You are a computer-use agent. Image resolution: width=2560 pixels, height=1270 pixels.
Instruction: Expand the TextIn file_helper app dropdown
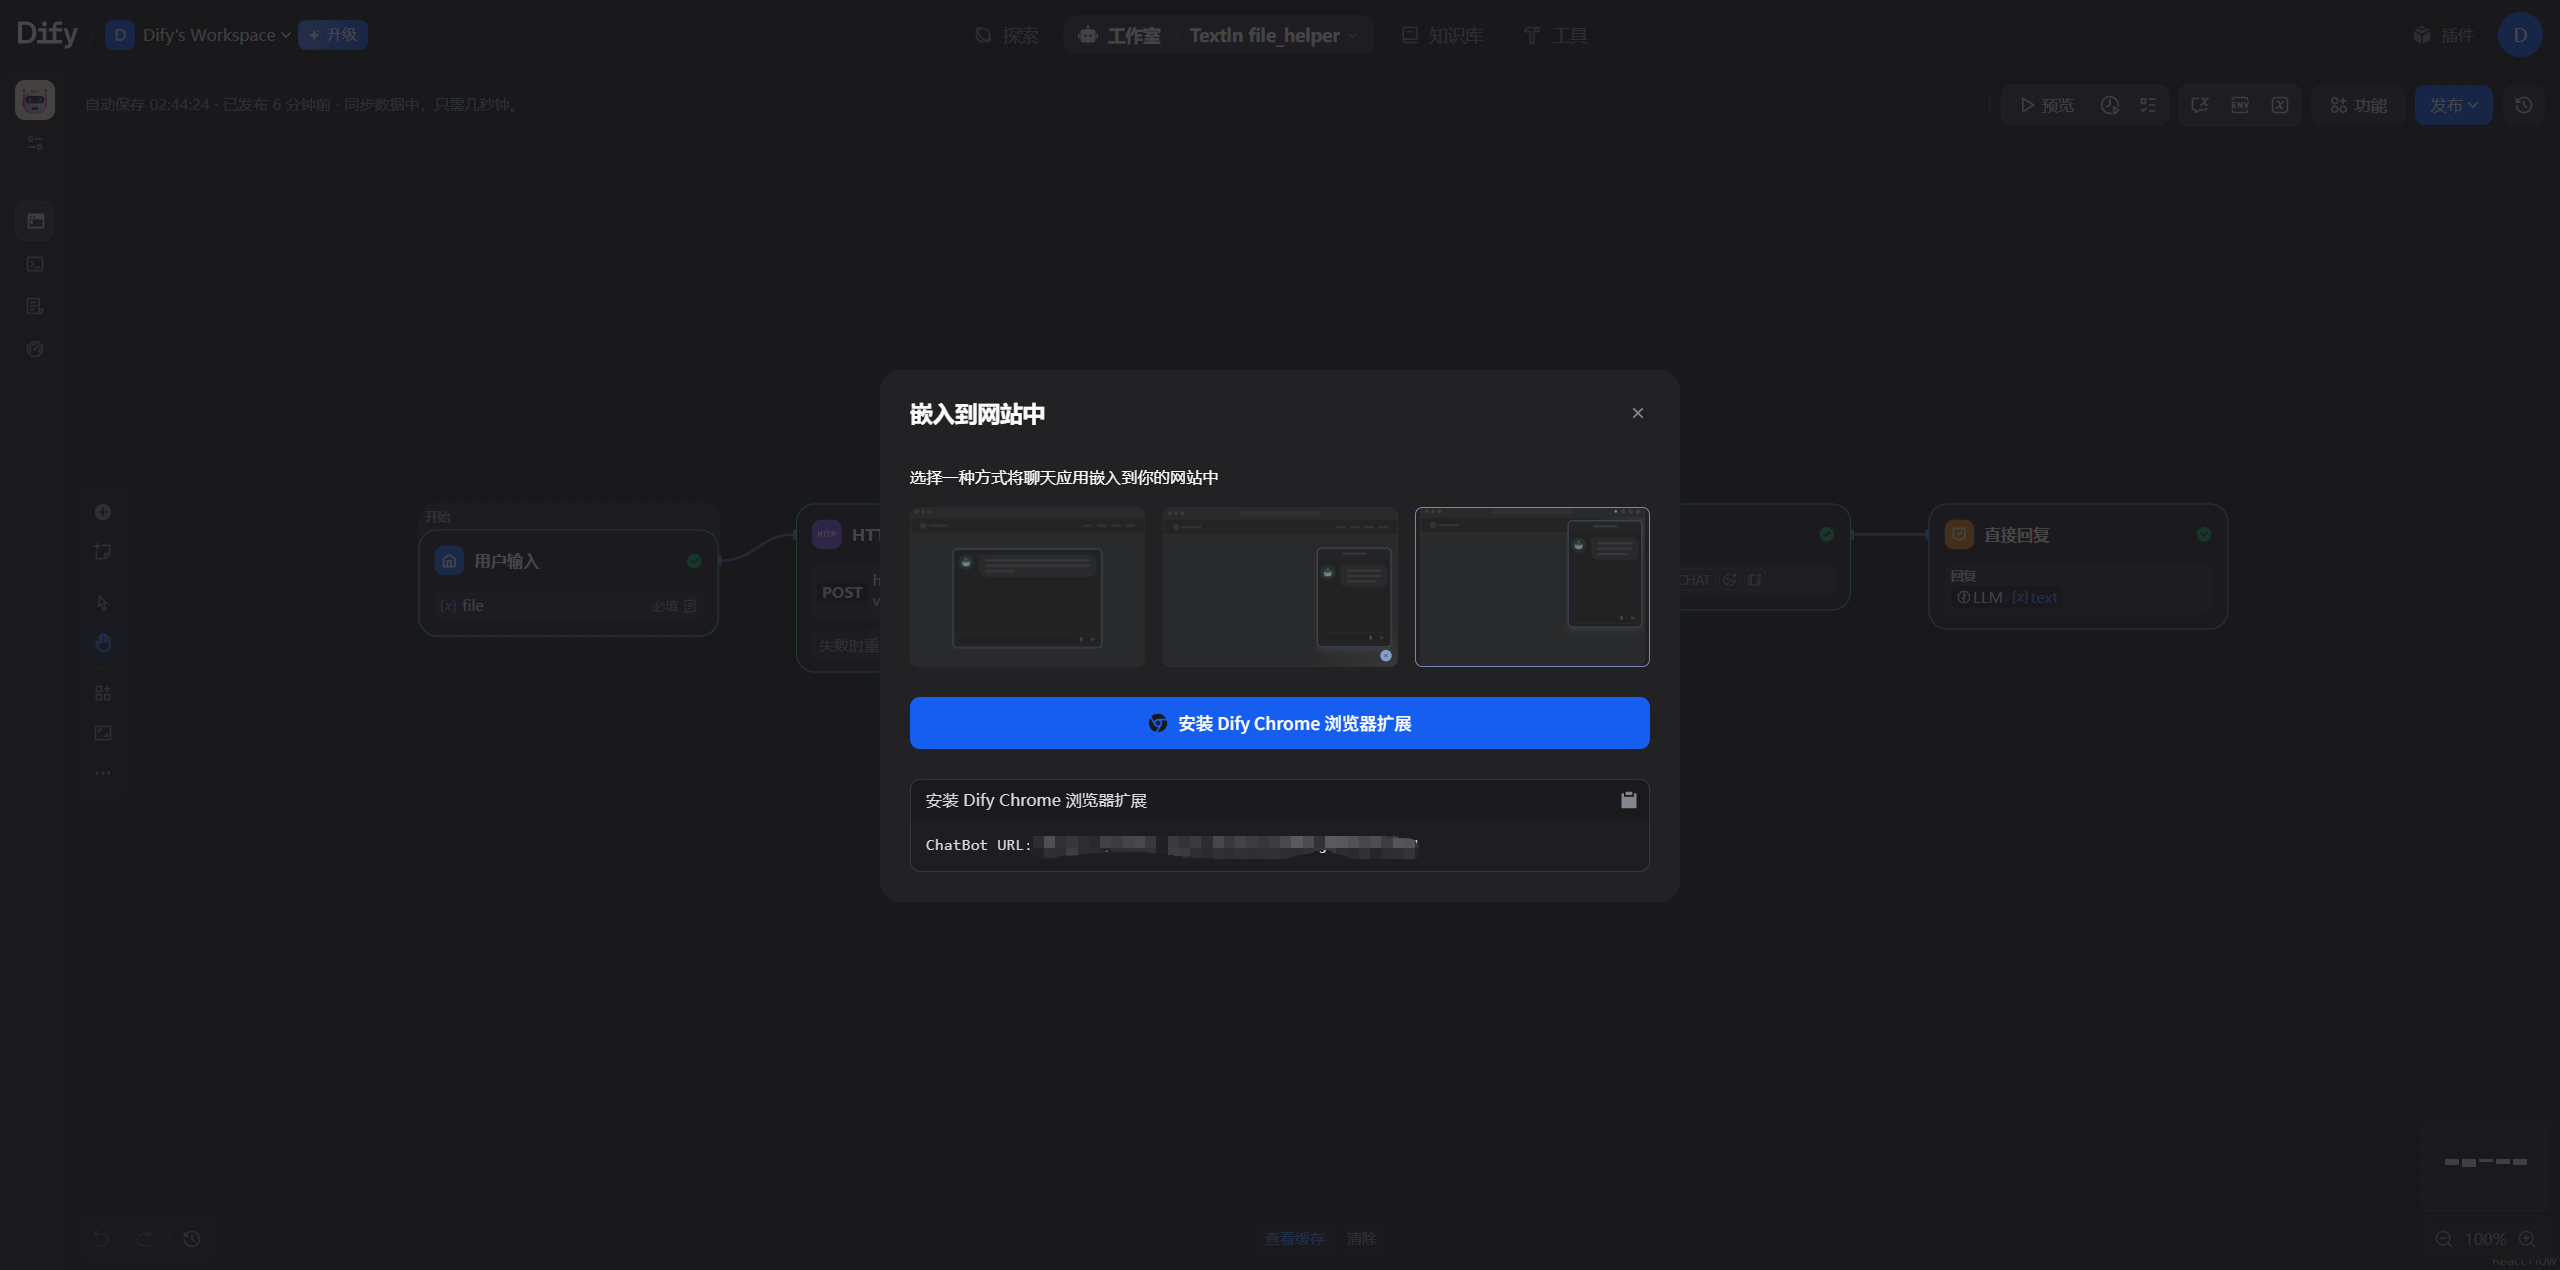point(1272,35)
